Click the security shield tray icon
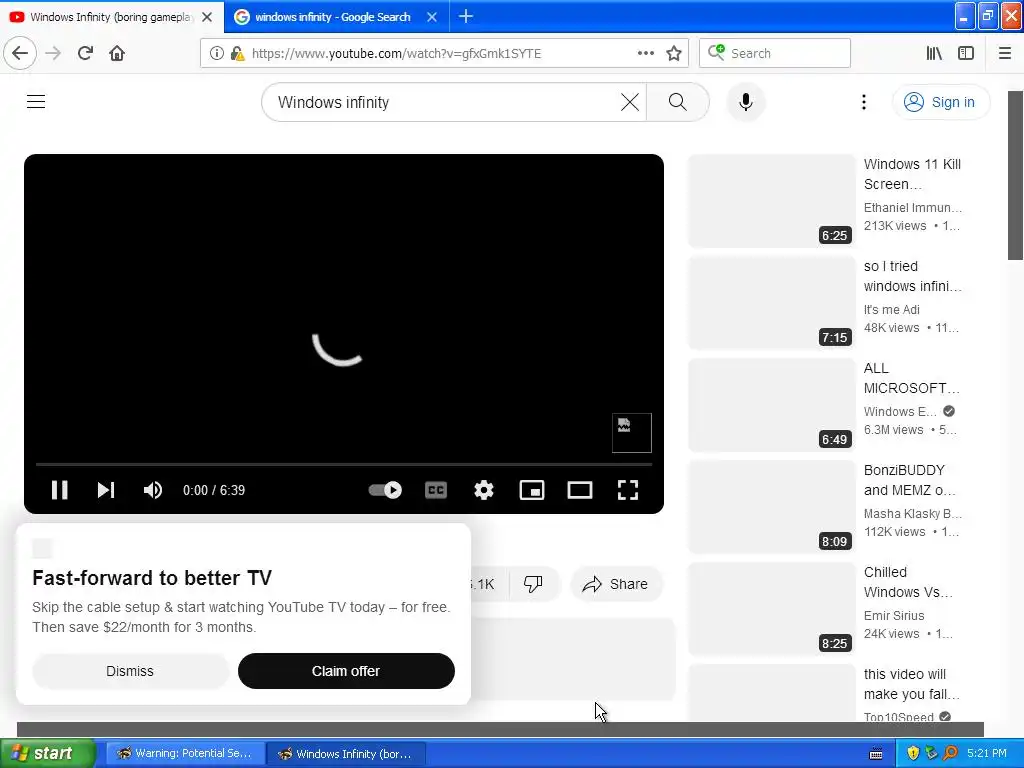The height and width of the screenshot is (768, 1024). (x=912, y=753)
